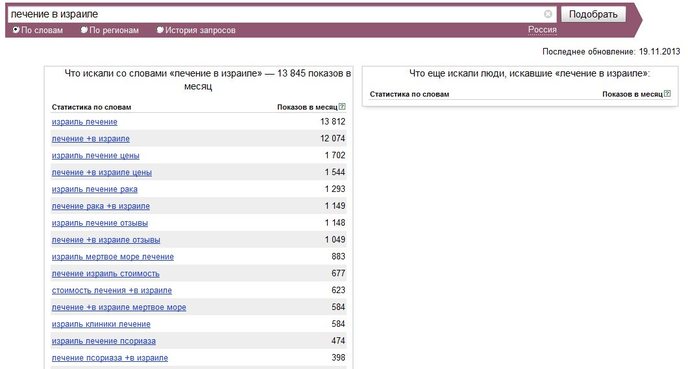Open the израиль лечение рака link
This screenshot has height=369, width=688.
[x=95, y=190]
